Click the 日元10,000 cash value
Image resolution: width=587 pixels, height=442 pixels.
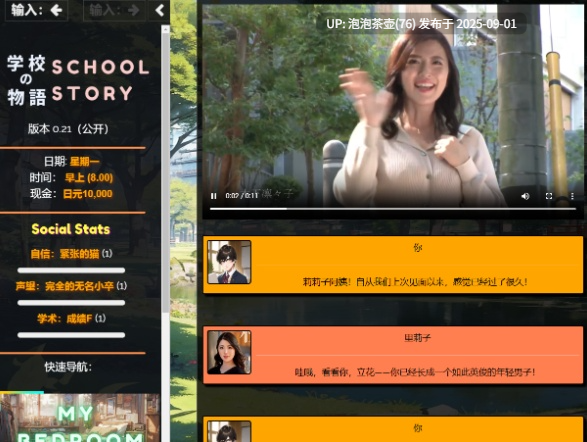pos(88,194)
